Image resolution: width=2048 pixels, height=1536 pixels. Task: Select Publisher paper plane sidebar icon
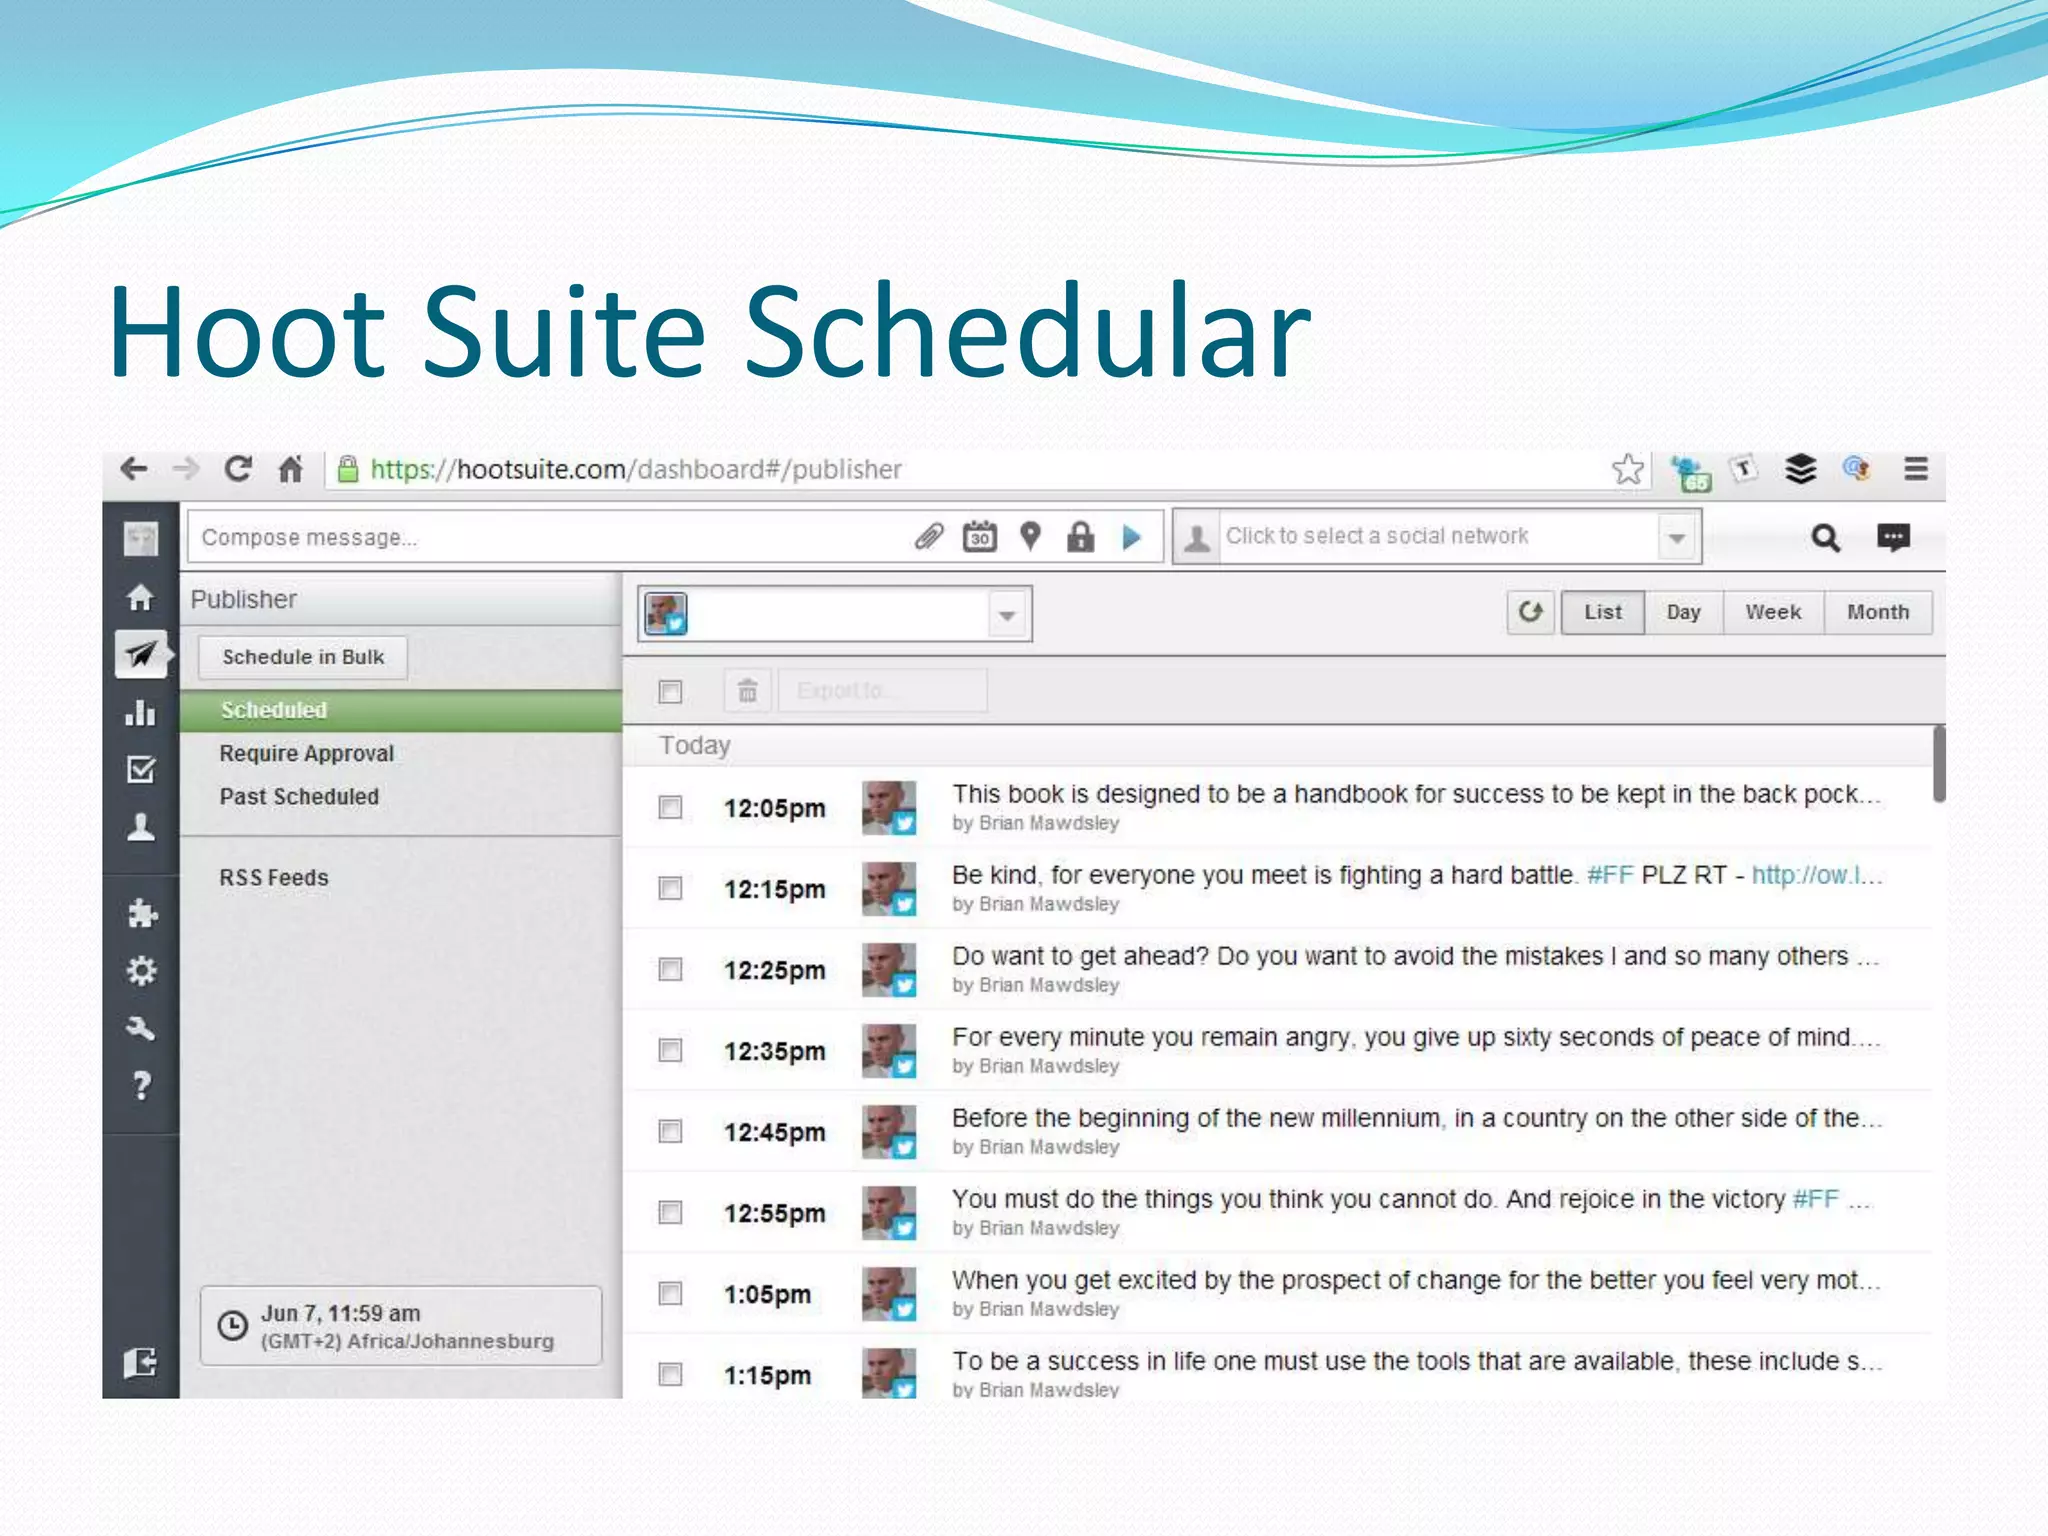[x=141, y=655]
